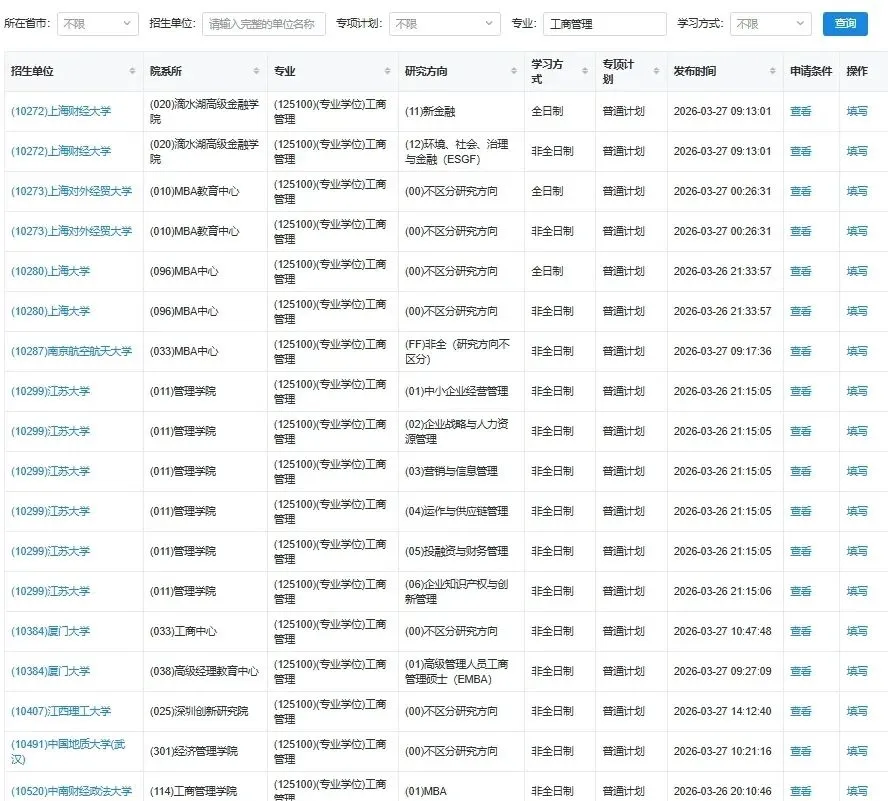The image size is (888, 801).
Task: Select the (020)滴水湖高级金融学院 cell in 新金融 row
Action: 204,111
